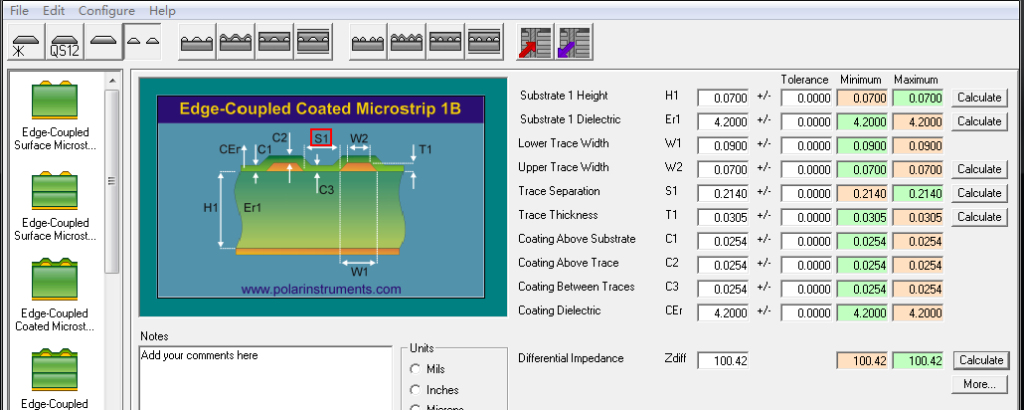This screenshot has height=410, width=1024.
Task: Open the Help menu
Action: click(x=162, y=10)
